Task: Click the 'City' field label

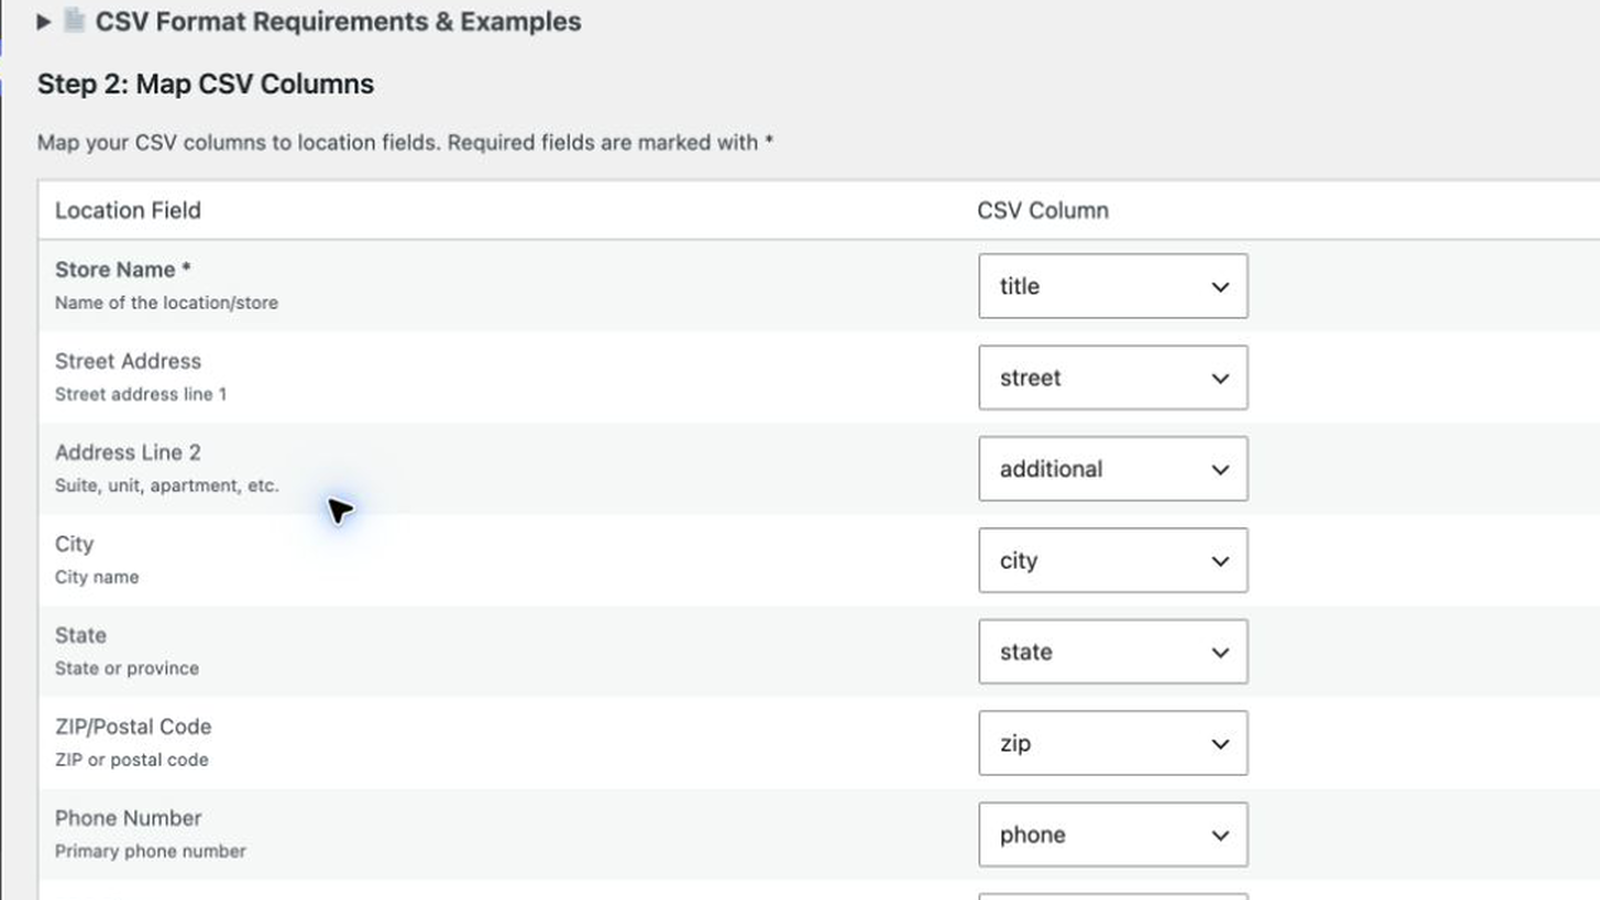Action: (x=74, y=544)
